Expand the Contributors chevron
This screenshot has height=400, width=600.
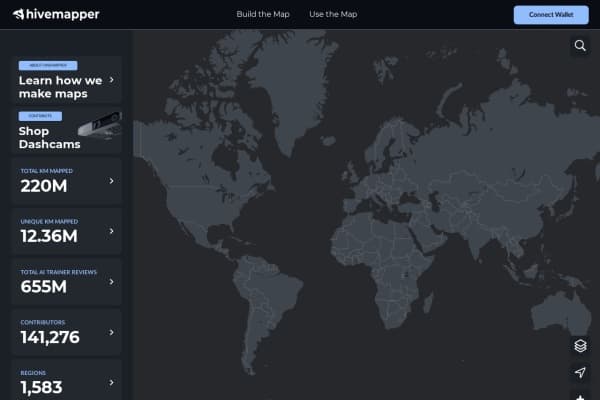point(111,332)
